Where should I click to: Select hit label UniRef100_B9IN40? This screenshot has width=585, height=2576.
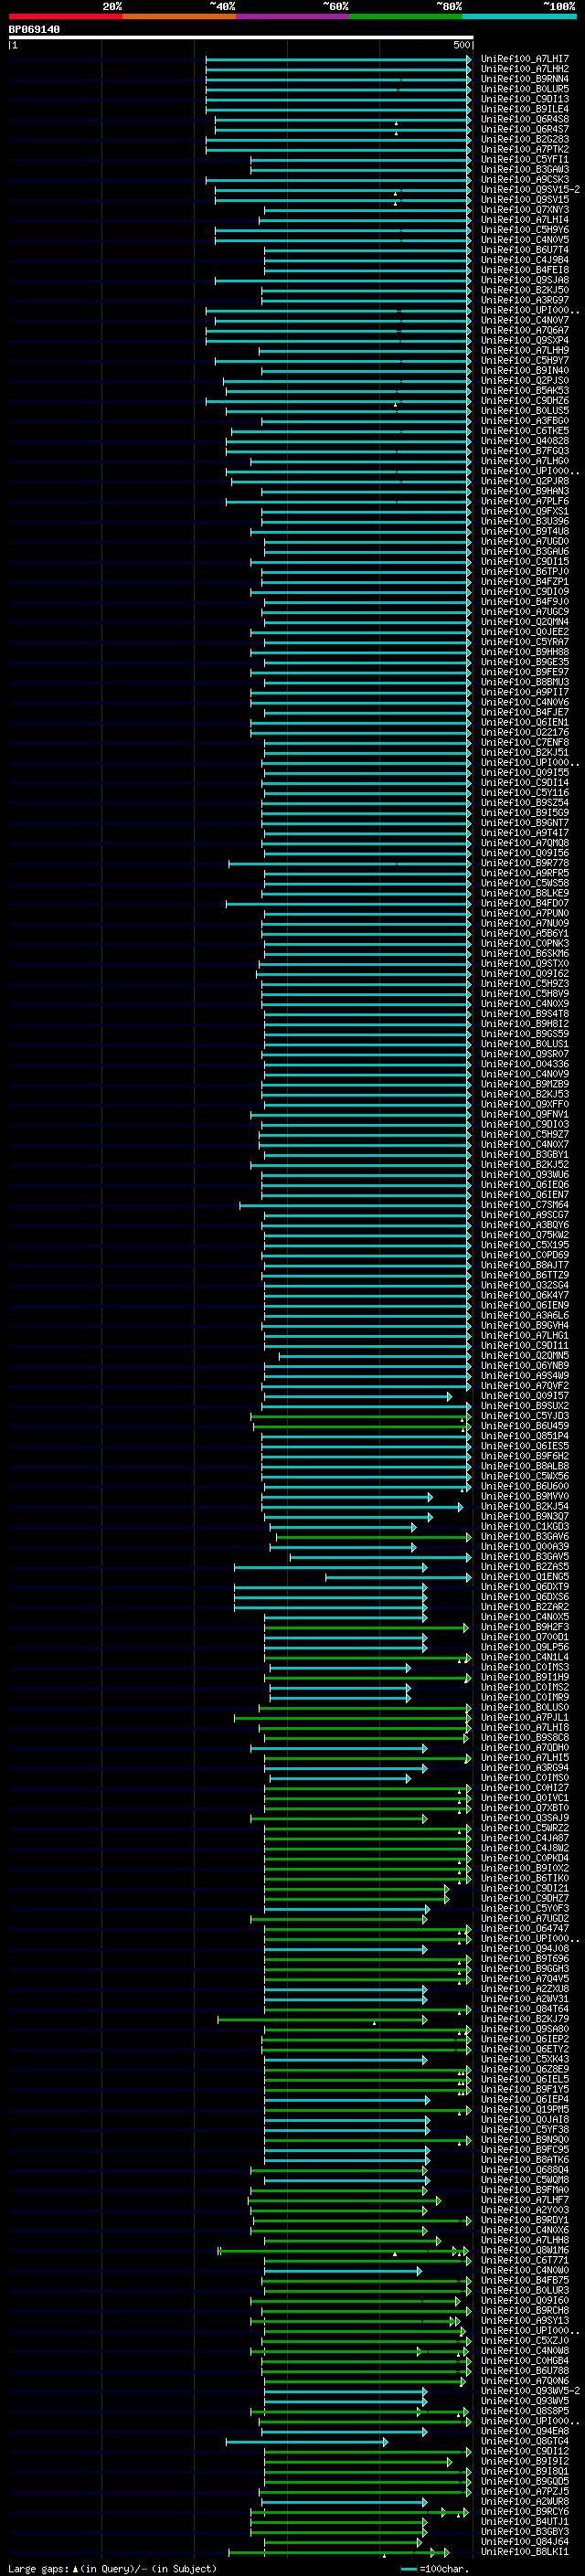point(524,371)
